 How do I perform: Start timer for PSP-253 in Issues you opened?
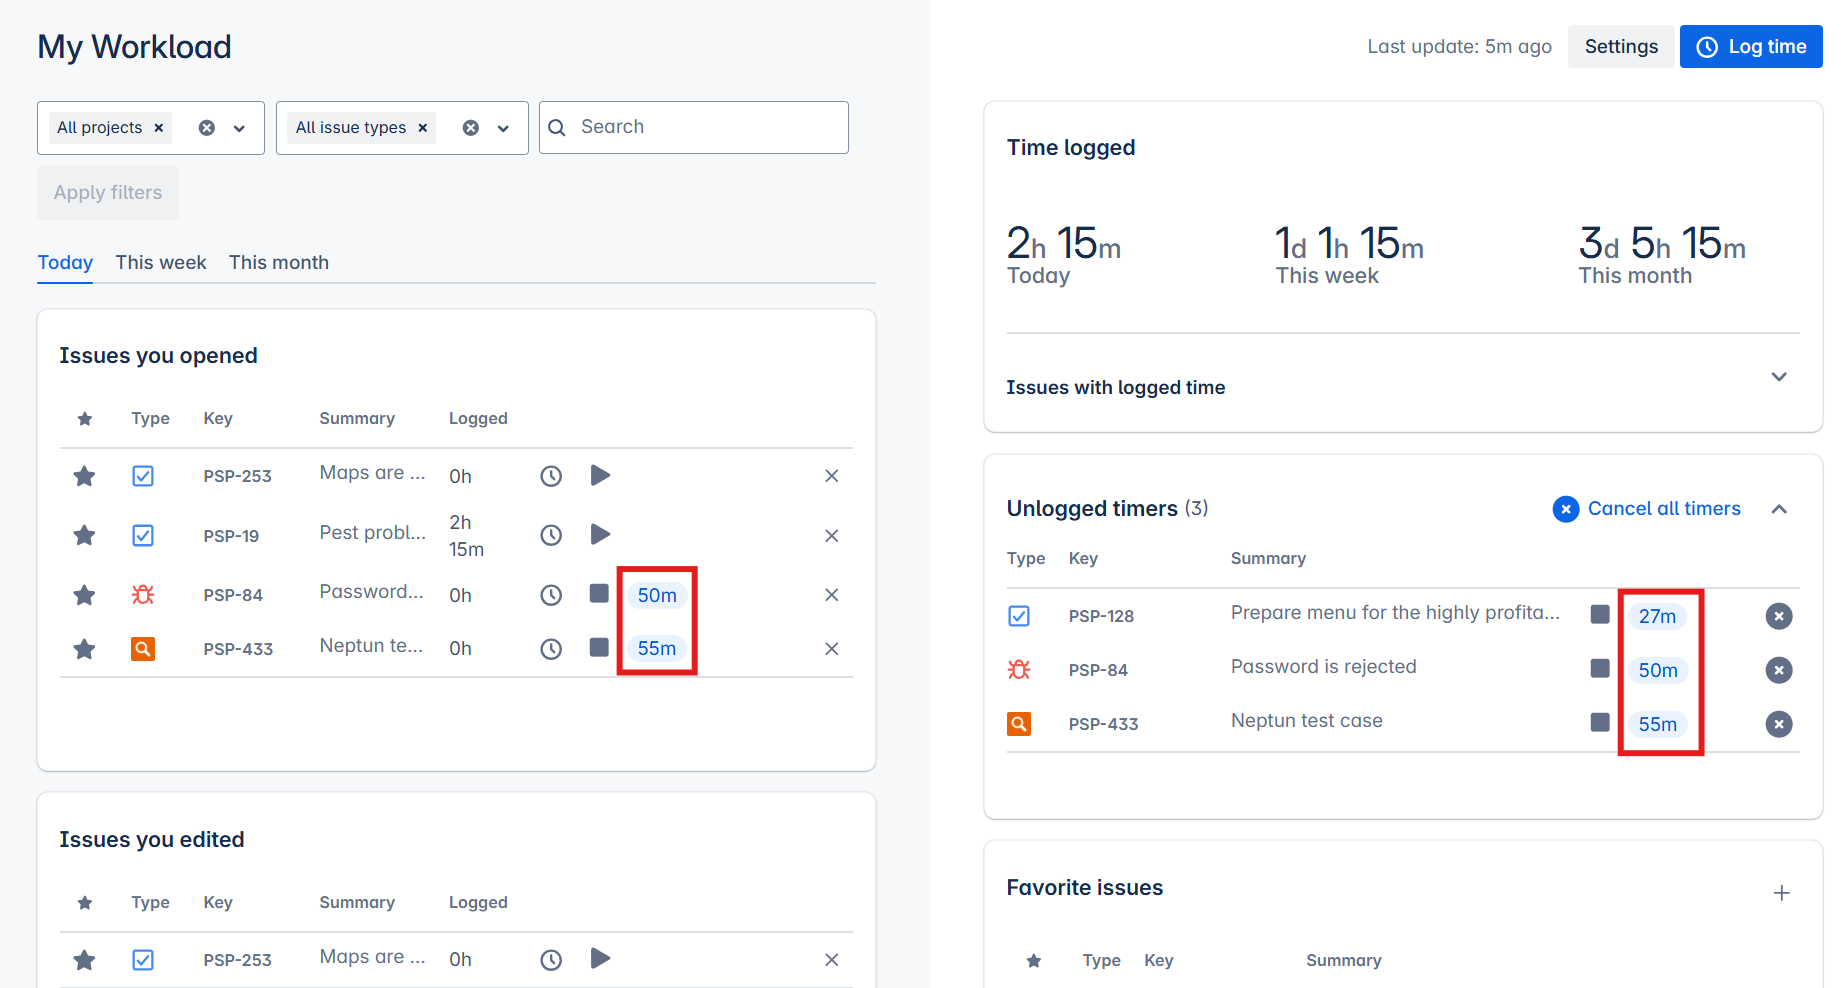click(x=600, y=475)
